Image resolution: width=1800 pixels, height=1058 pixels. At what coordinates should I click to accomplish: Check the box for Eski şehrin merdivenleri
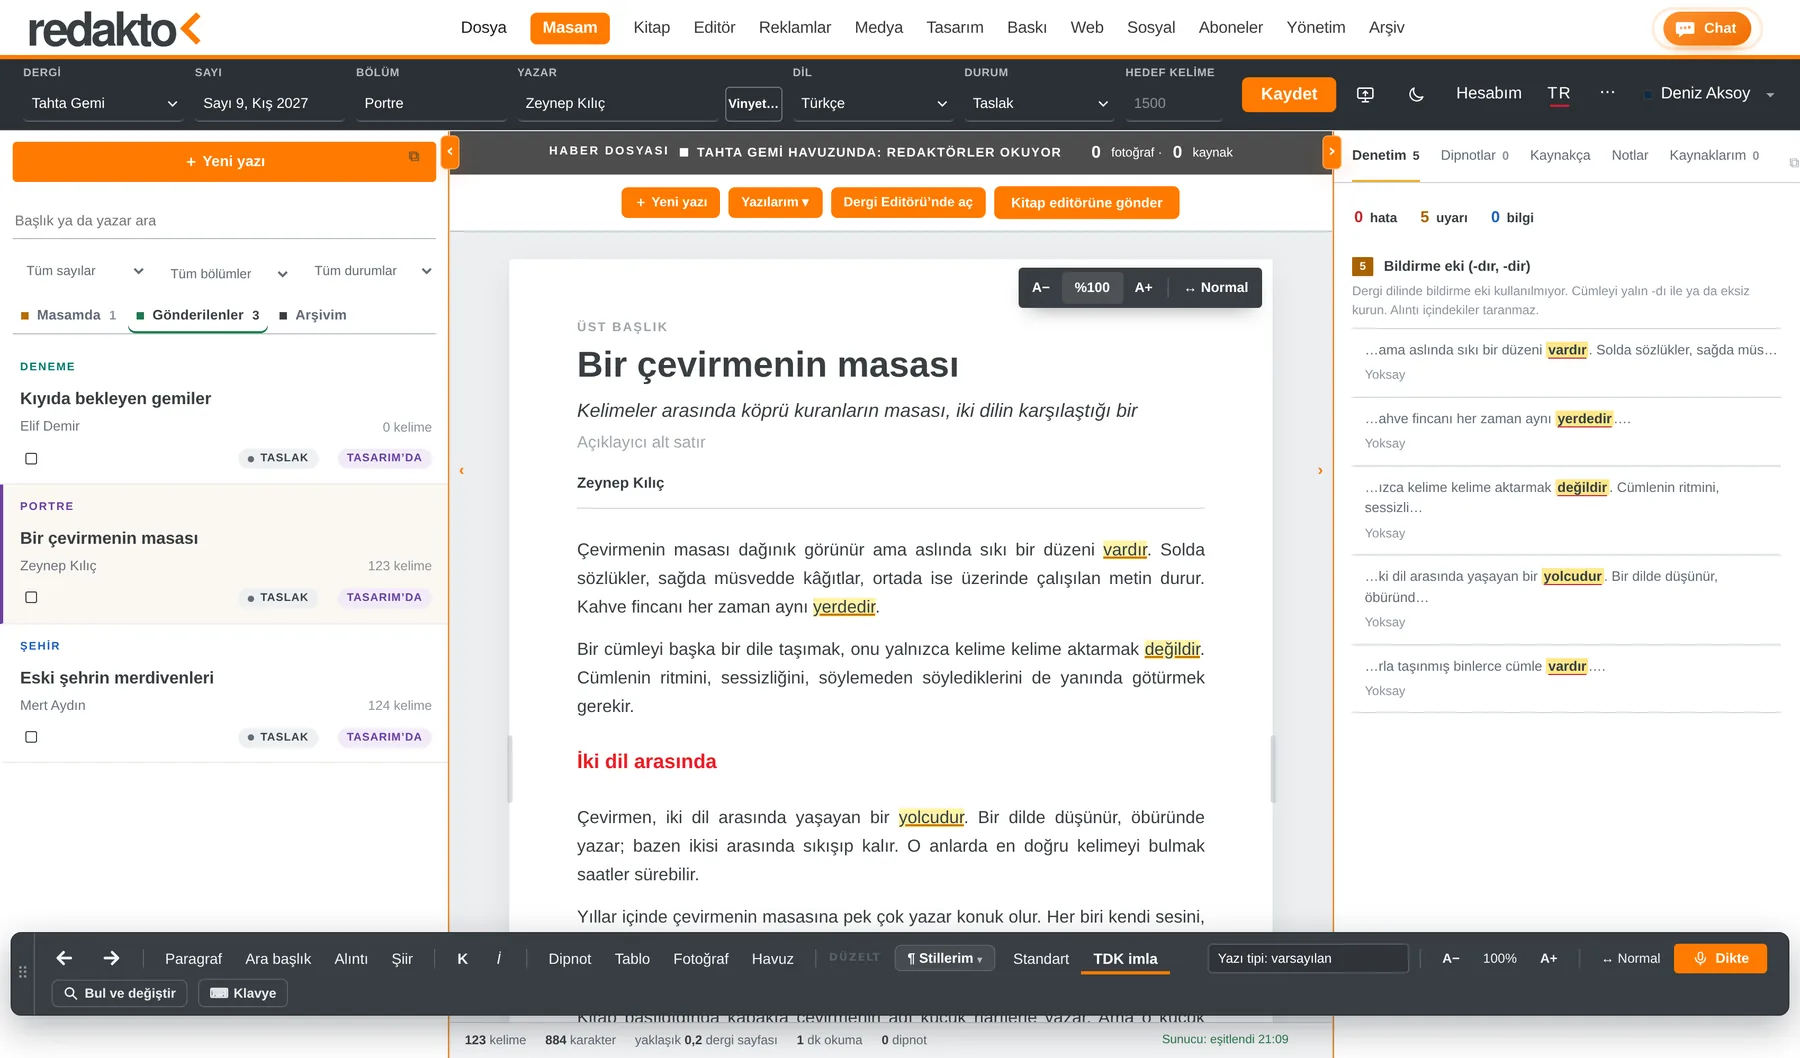click(x=31, y=737)
